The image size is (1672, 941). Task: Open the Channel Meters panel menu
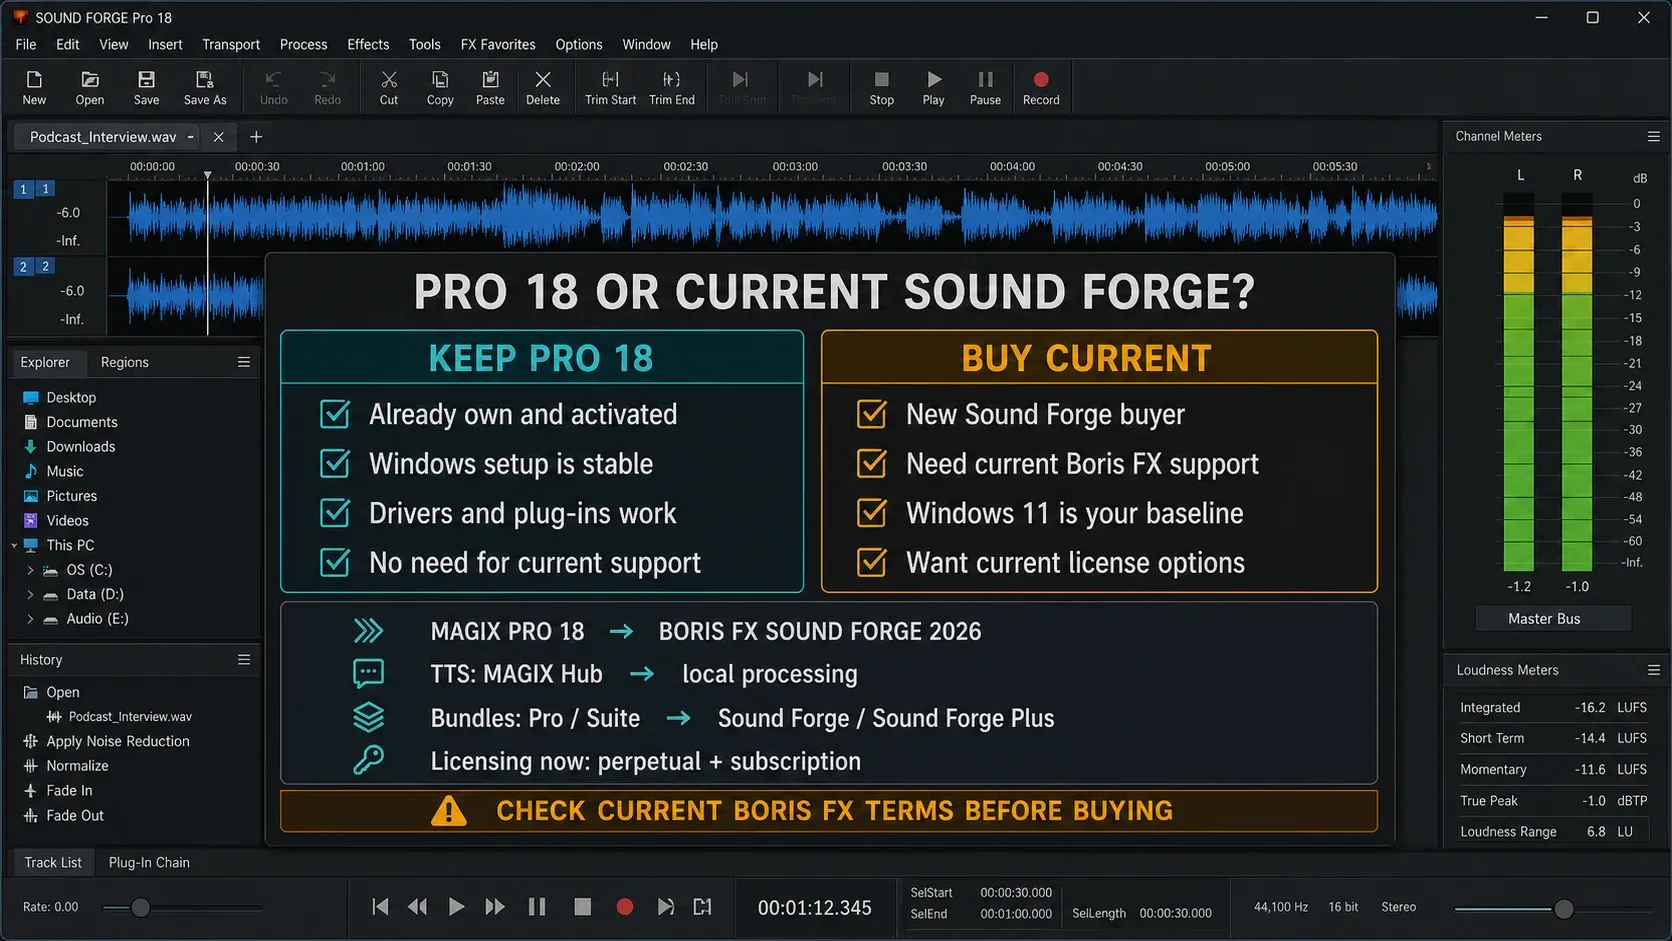coord(1654,136)
